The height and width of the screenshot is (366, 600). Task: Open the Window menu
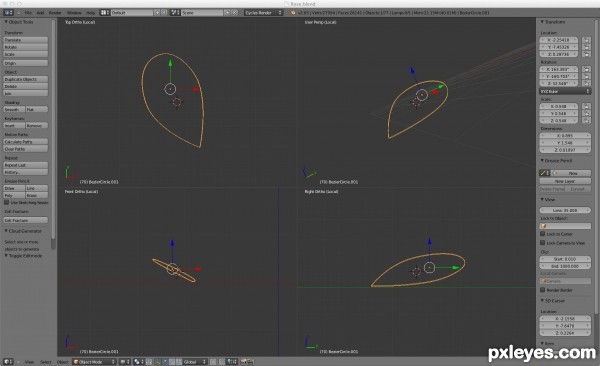[x=74, y=13]
